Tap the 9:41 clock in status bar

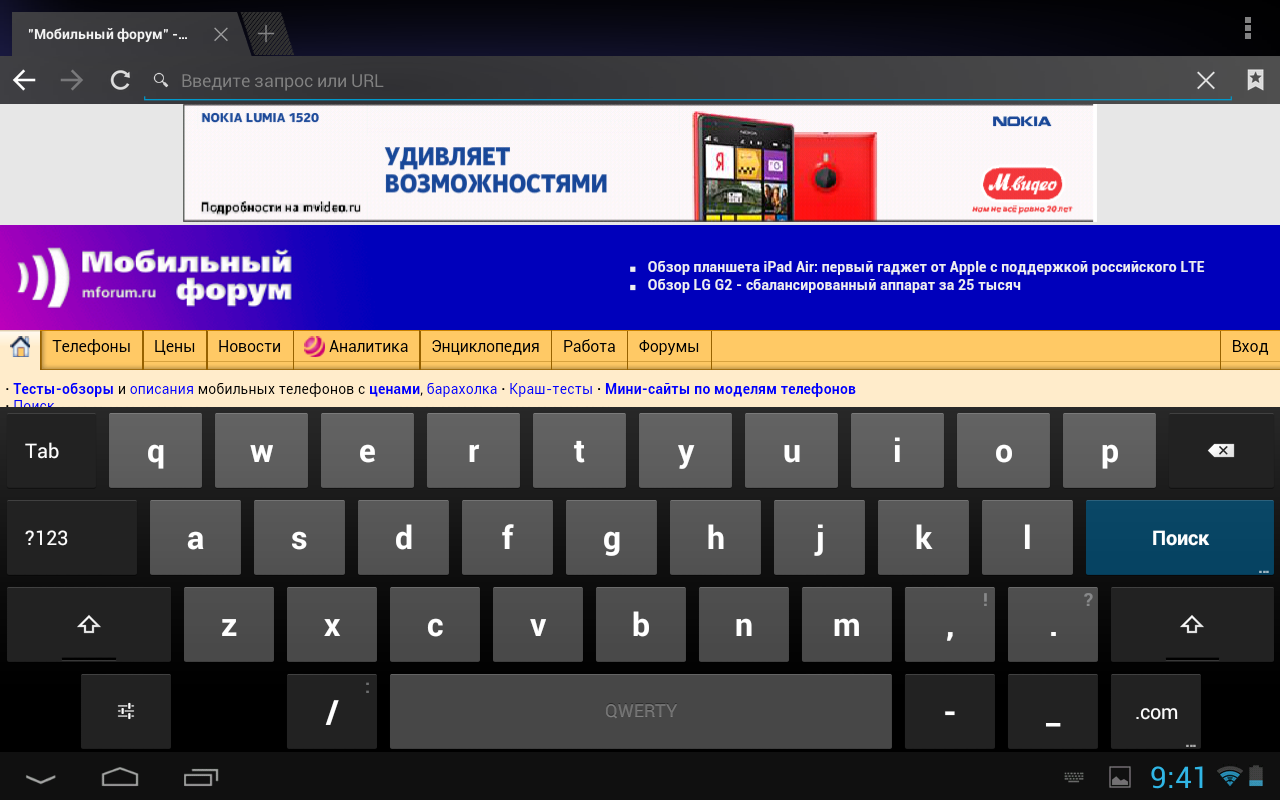pos(1178,777)
